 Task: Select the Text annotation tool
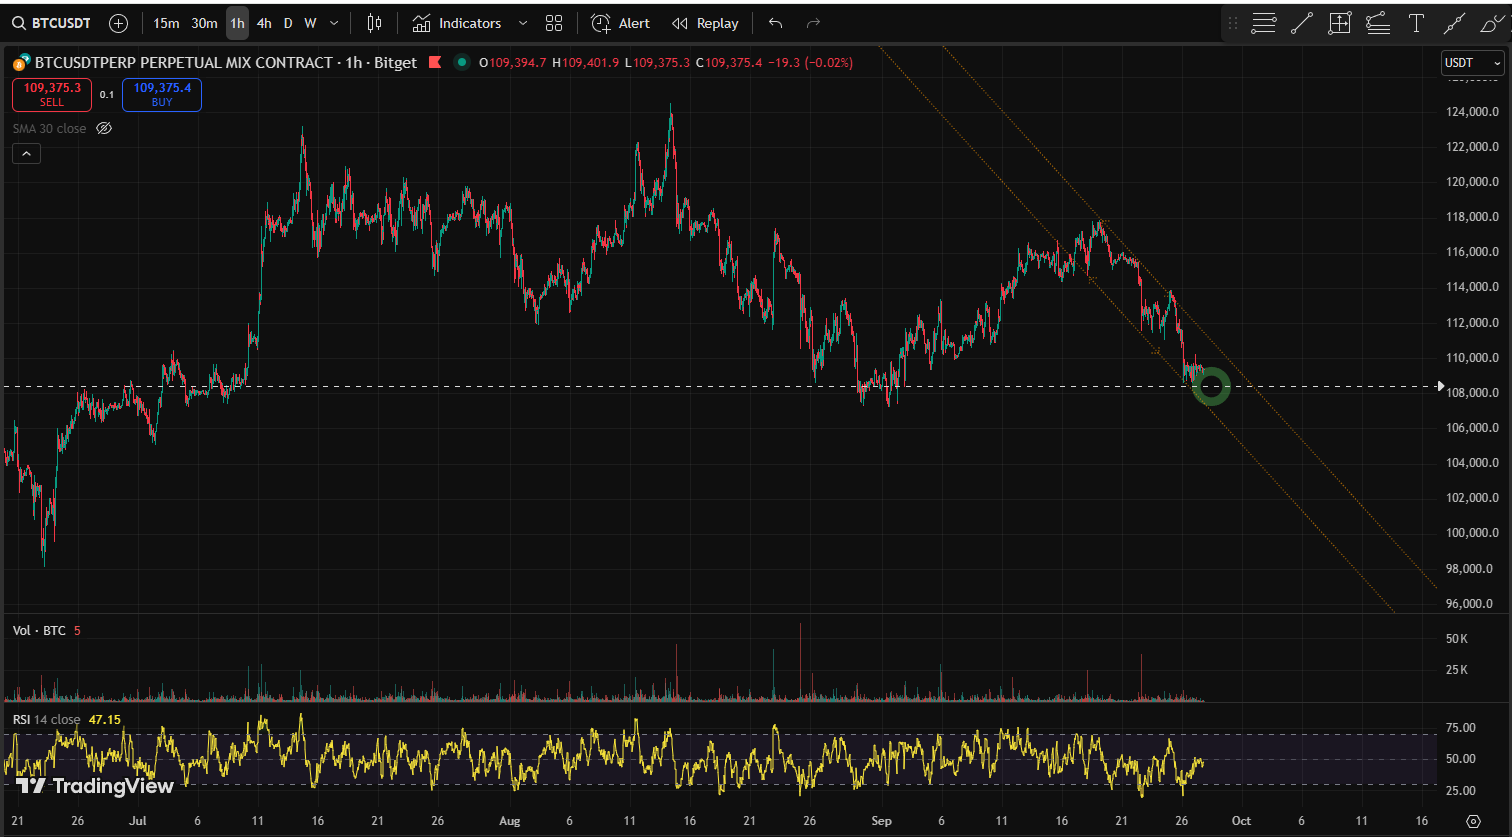click(1416, 23)
